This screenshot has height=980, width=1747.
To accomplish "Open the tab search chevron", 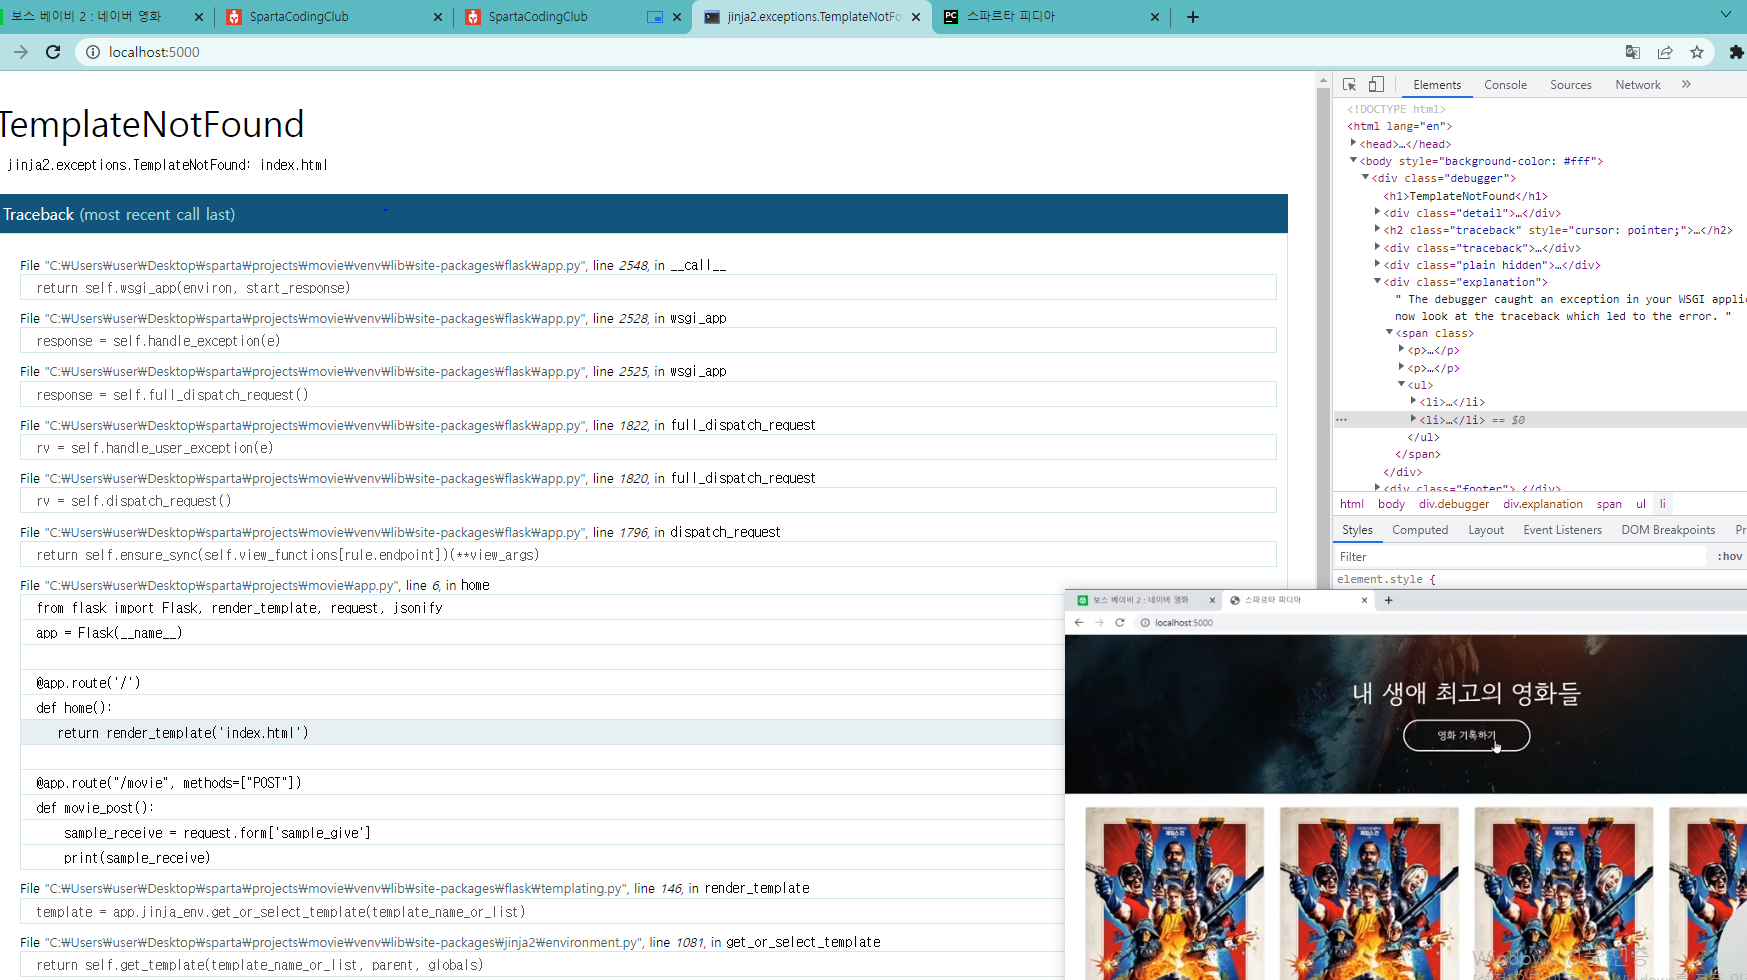I will (x=1726, y=15).
